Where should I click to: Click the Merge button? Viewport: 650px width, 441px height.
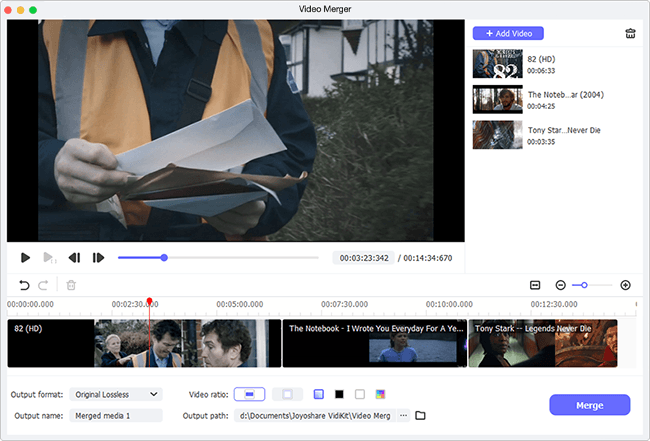[x=589, y=405]
